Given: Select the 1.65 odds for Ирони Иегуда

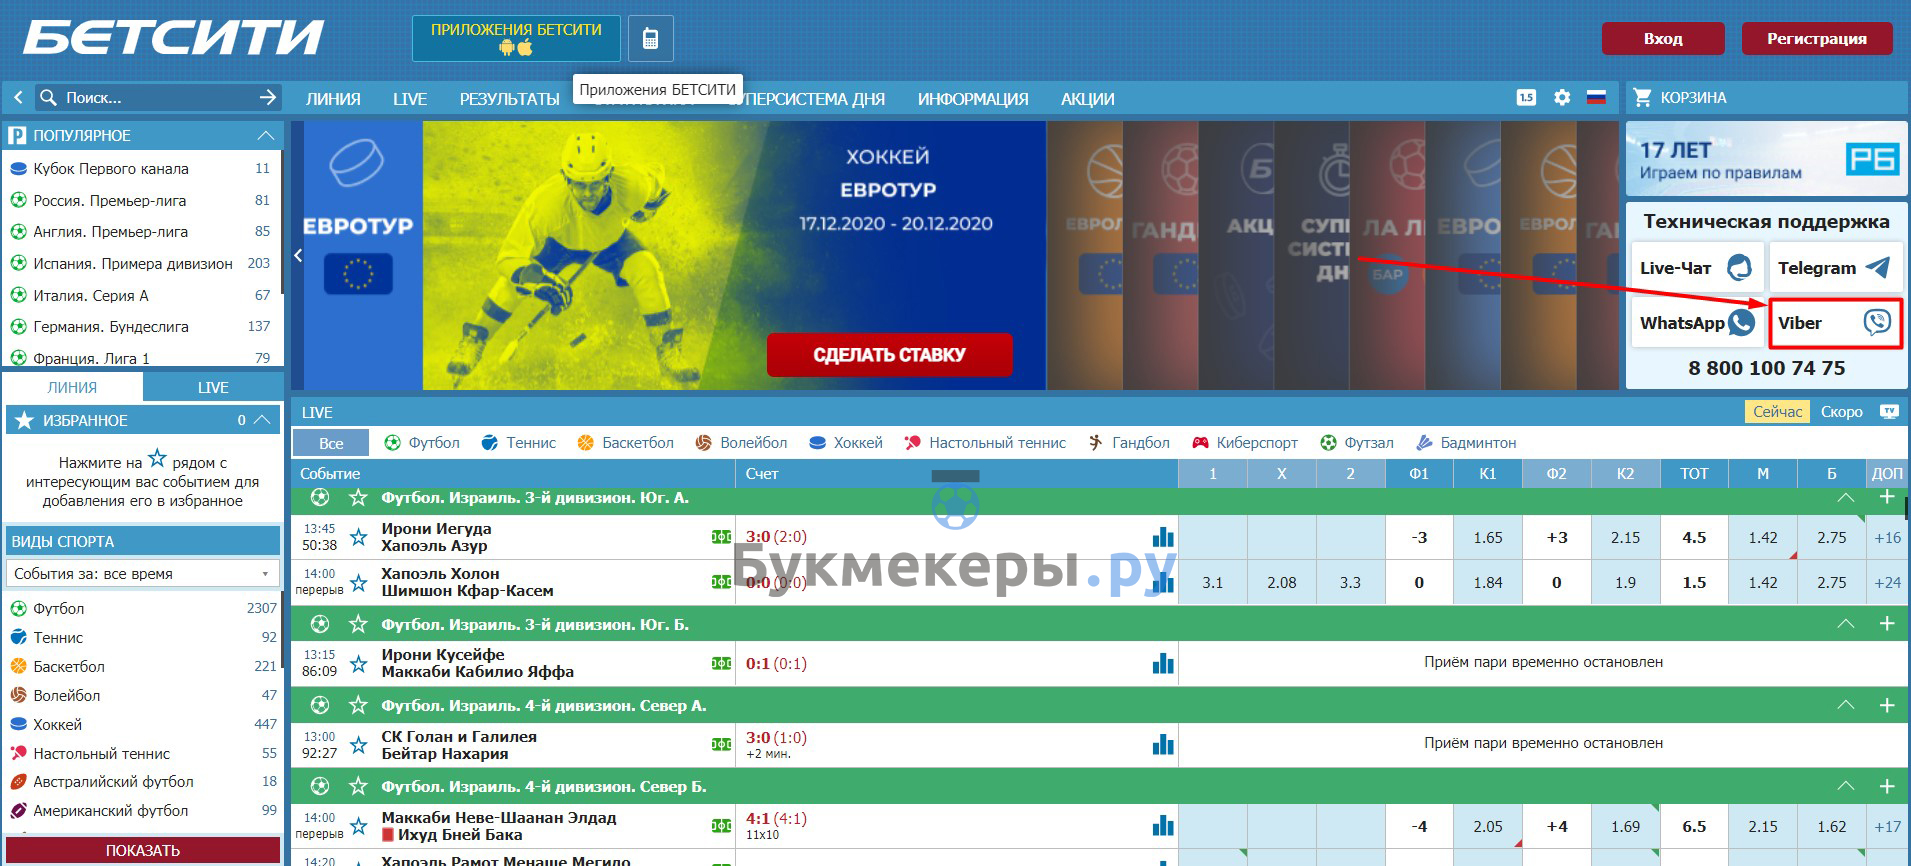Looking at the screenshot, I should pyautogui.click(x=1487, y=538).
